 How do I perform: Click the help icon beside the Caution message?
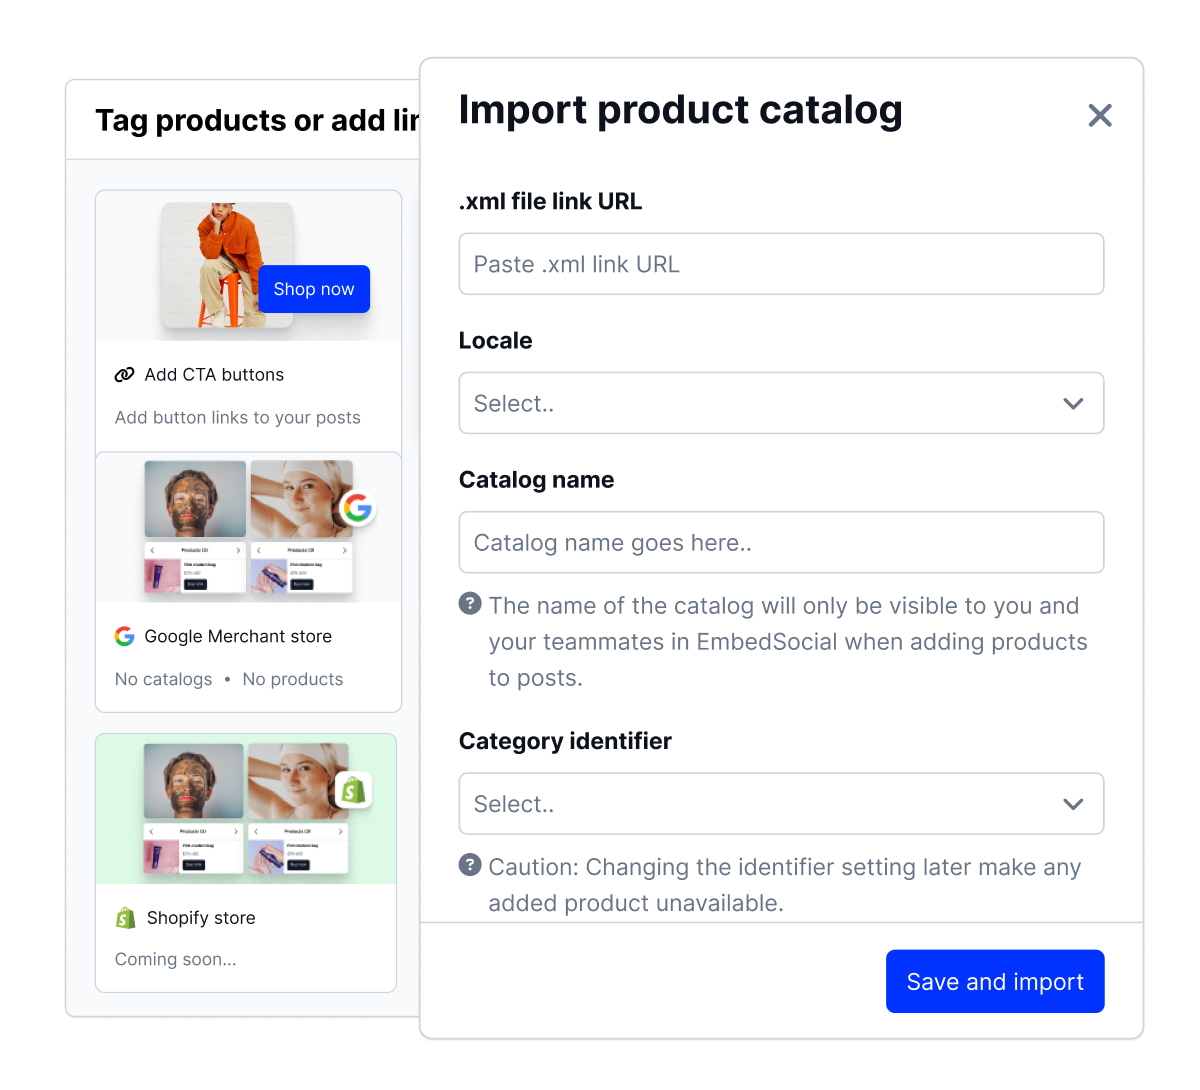[x=470, y=864]
